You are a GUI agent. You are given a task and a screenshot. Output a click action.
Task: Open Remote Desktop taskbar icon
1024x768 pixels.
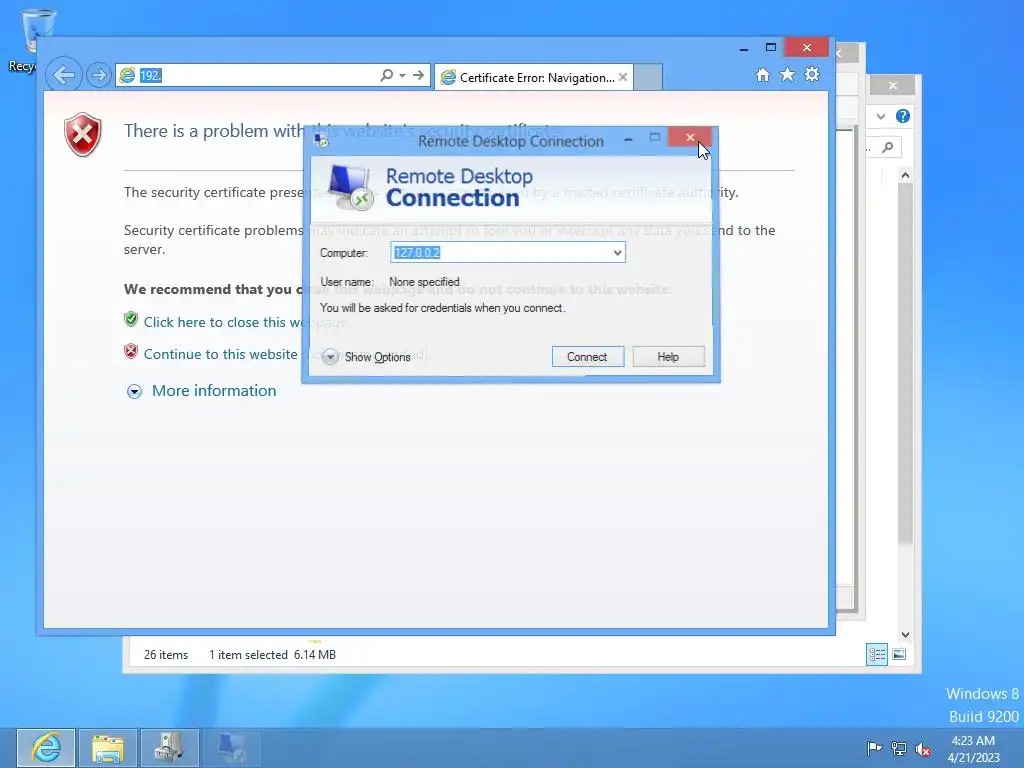(231, 748)
